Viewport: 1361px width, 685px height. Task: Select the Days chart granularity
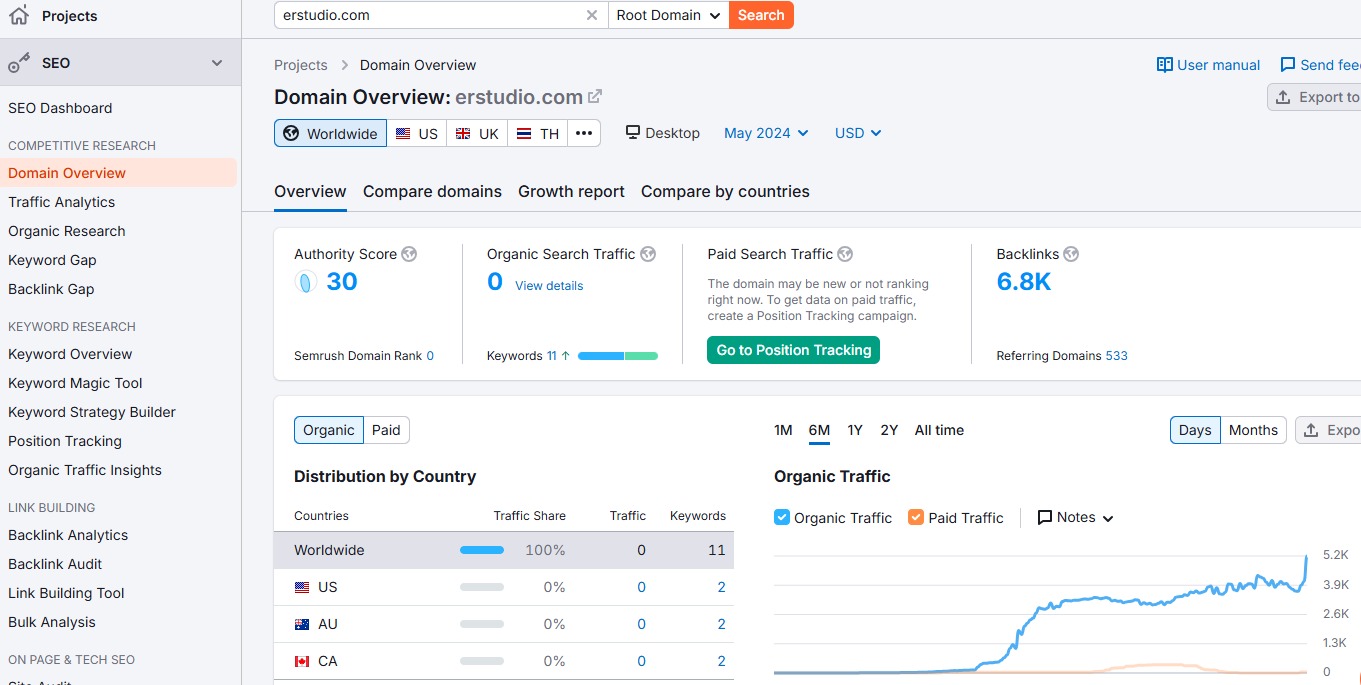coord(1195,430)
